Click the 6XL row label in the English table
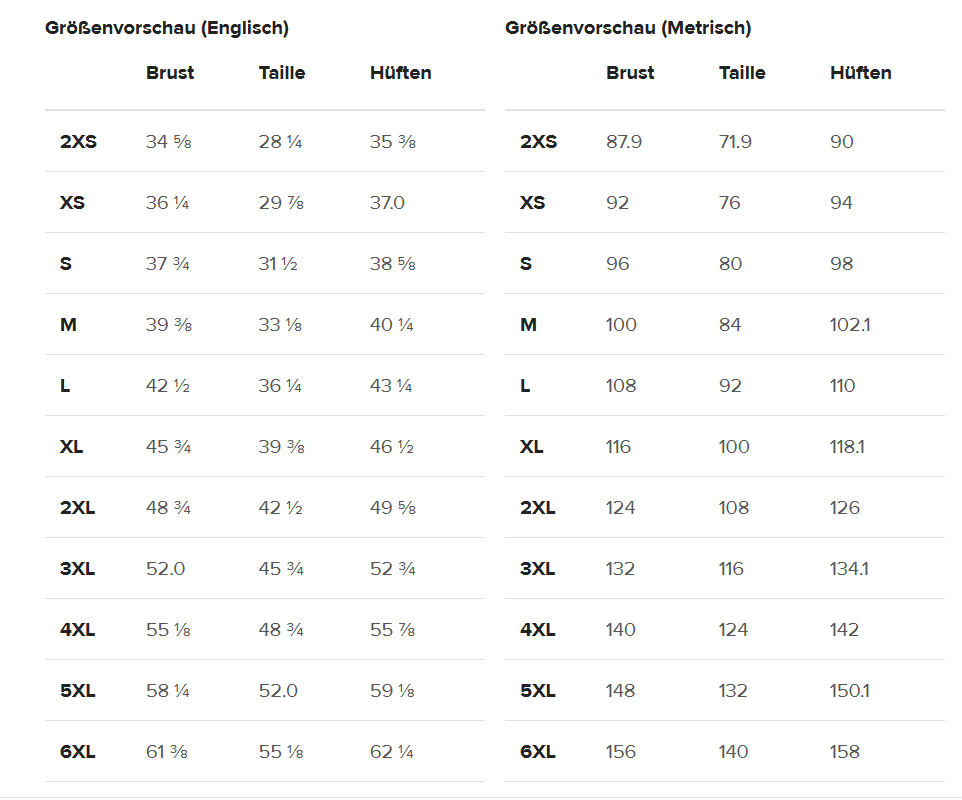This screenshot has height=800, width=962. pos(77,752)
